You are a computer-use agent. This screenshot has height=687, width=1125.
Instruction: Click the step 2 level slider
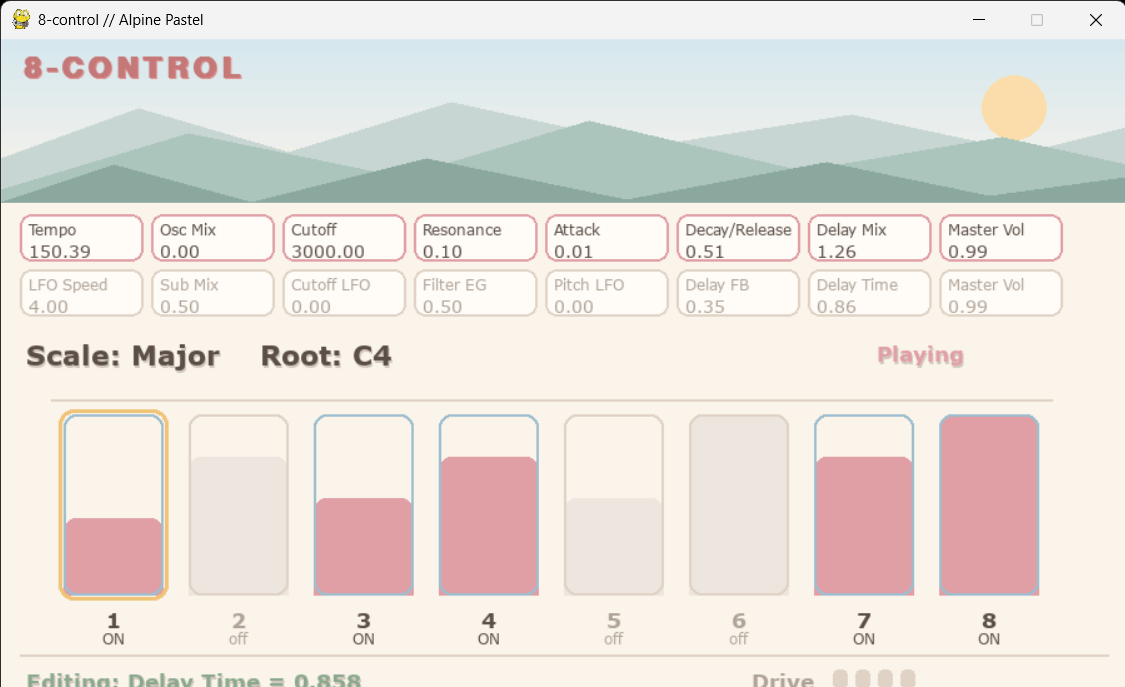pos(238,505)
